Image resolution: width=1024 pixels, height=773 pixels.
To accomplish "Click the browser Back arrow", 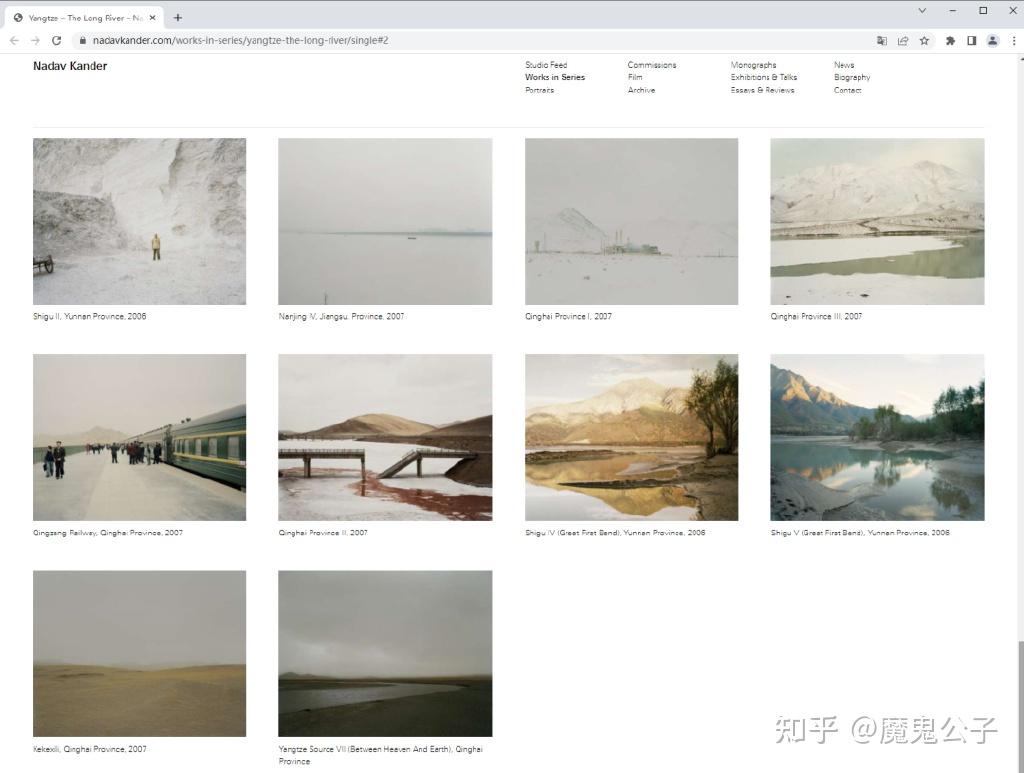I will pyautogui.click(x=14, y=40).
